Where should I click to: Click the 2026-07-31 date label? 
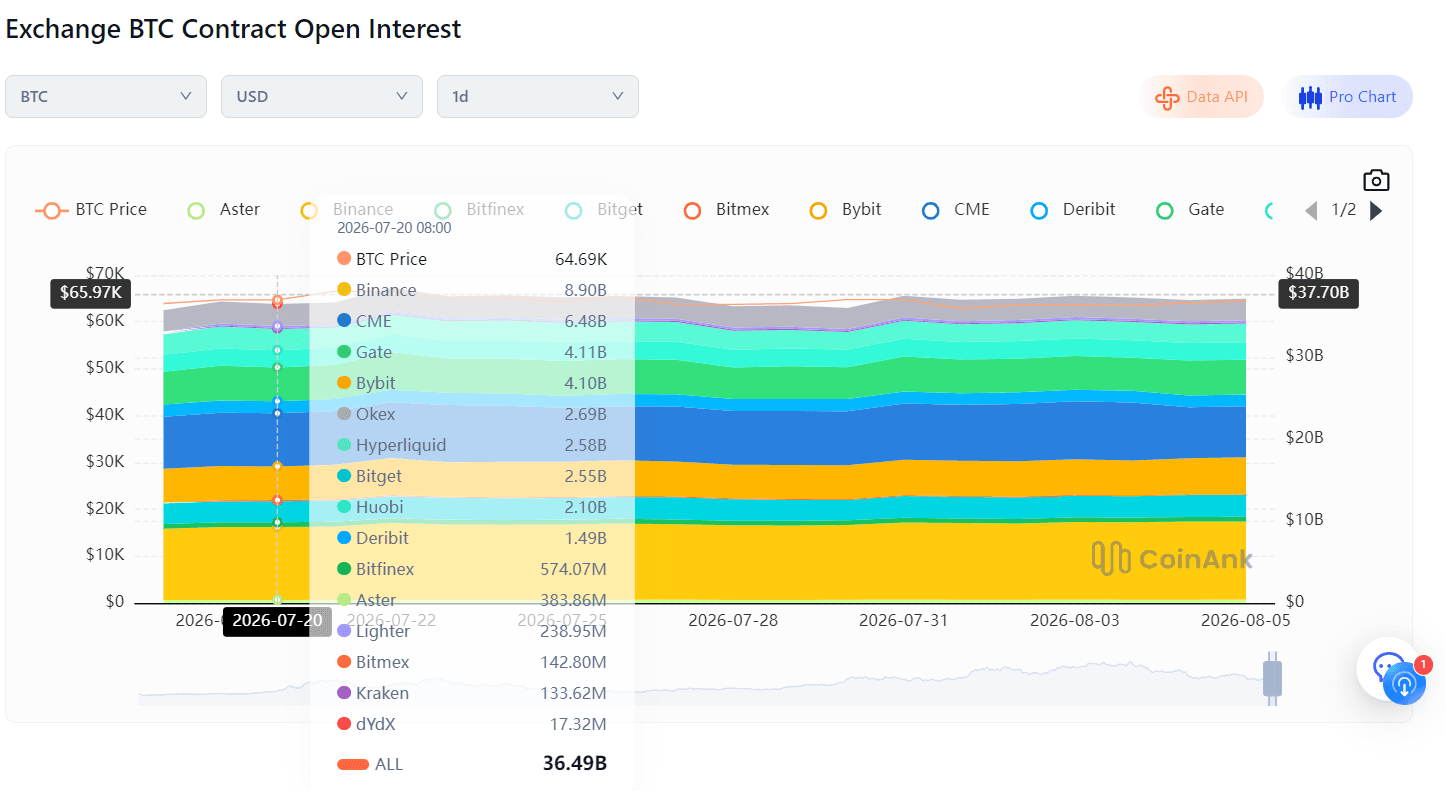[x=904, y=621]
